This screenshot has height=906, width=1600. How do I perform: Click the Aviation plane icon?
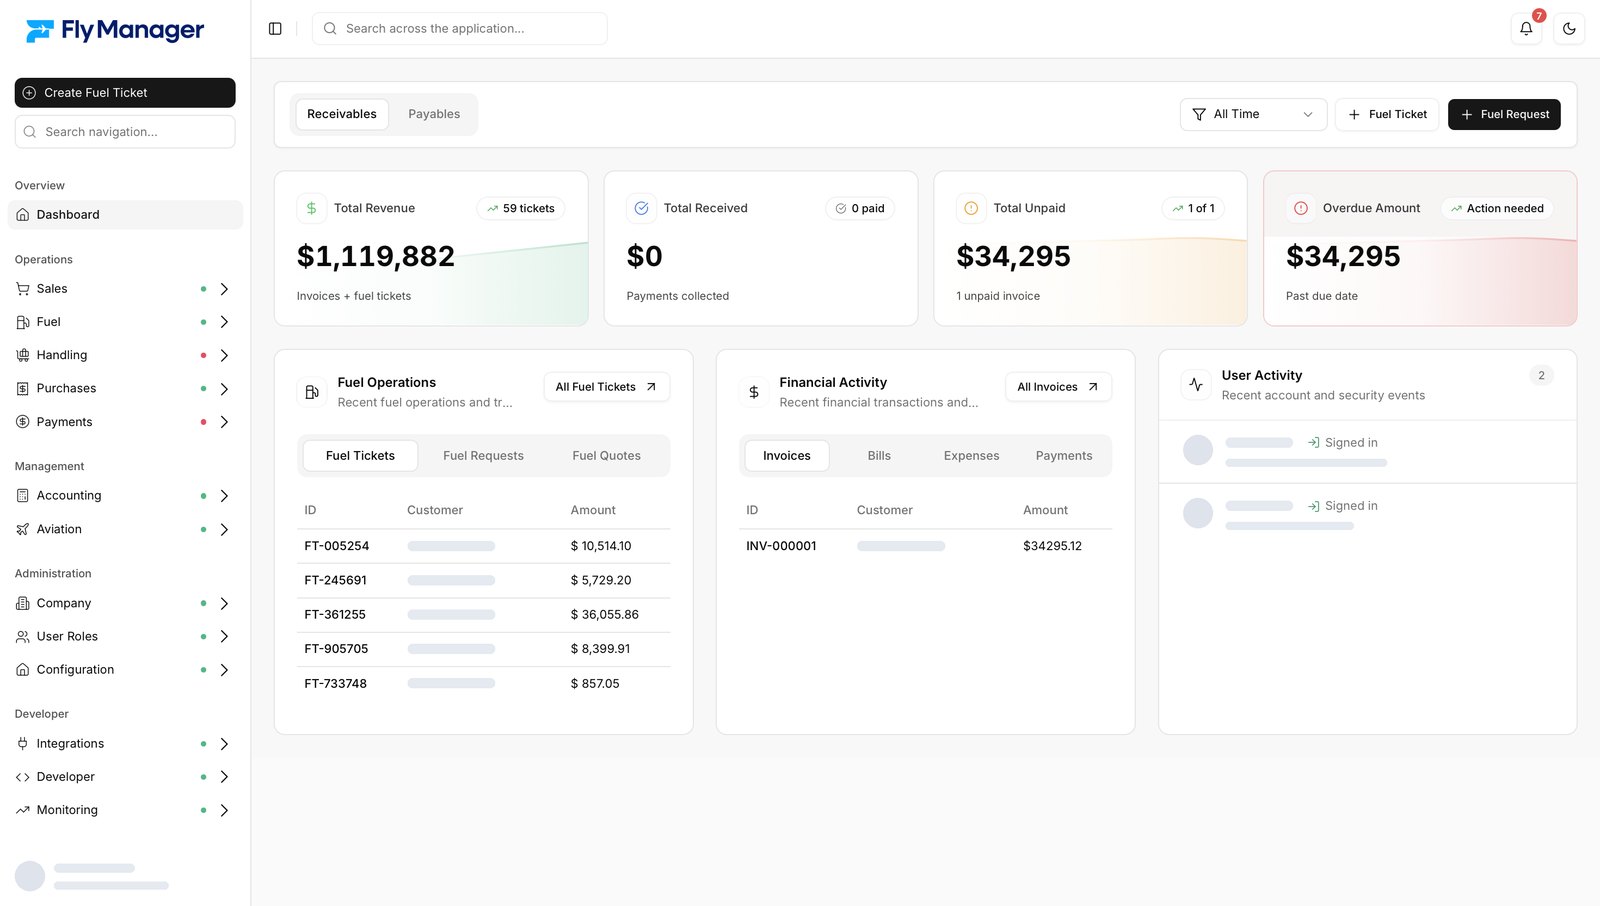coord(23,529)
